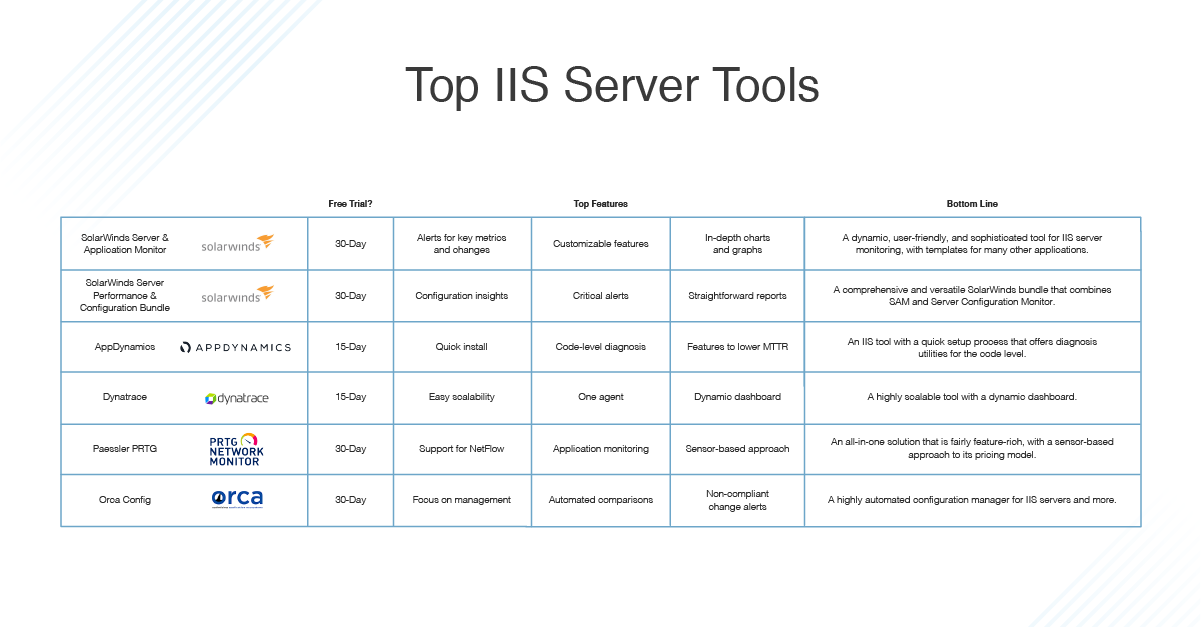The height and width of the screenshot is (629, 1202).
Task: Click the Bottom Line column header
Action: click(x=972, y=204)
